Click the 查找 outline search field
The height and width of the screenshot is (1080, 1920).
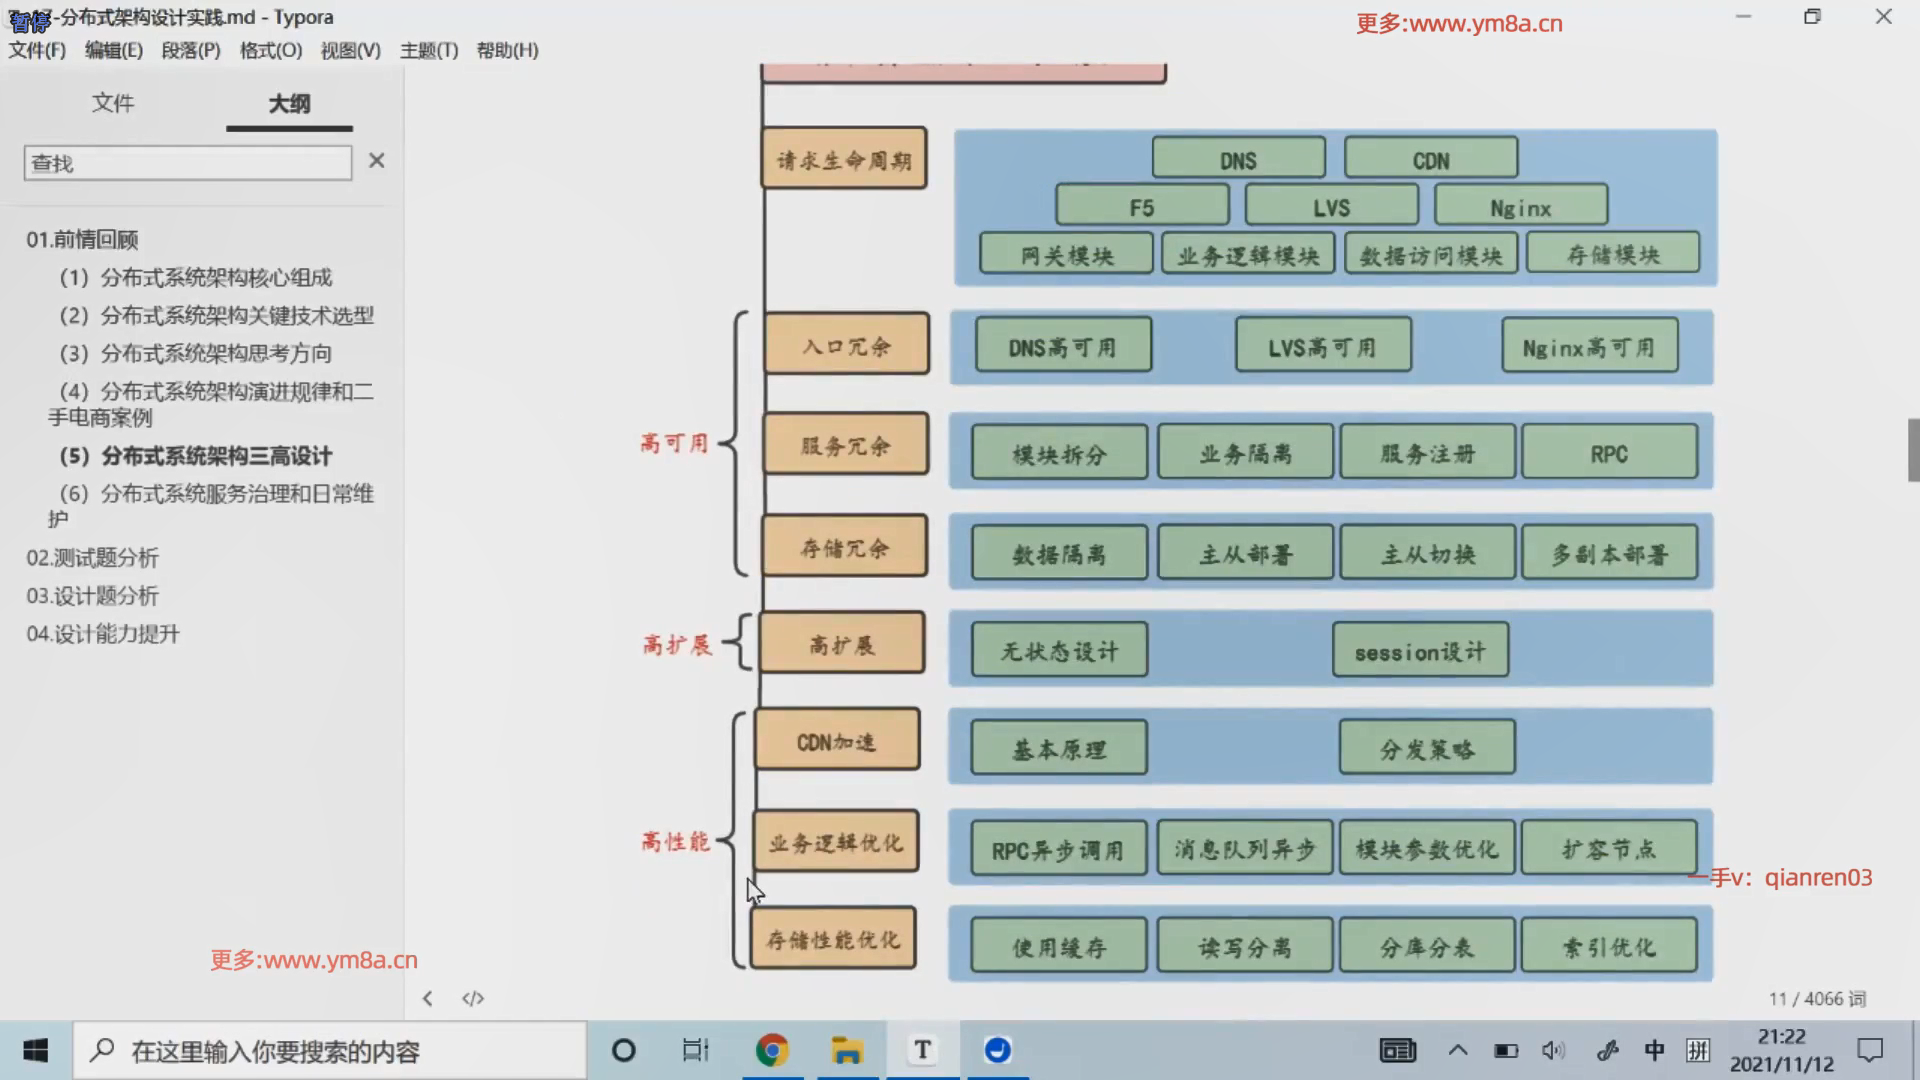tap(187, 163)
